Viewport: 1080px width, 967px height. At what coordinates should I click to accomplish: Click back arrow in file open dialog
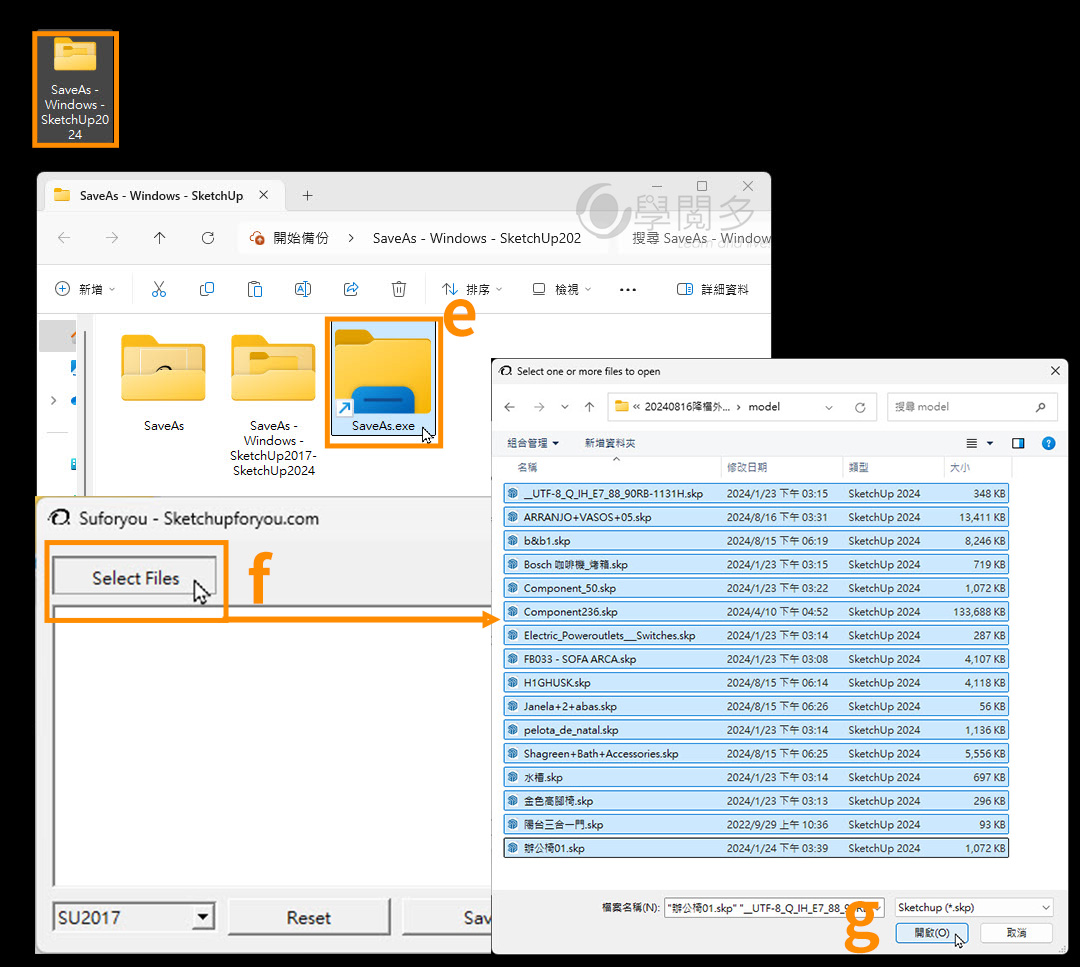(510, 407)
